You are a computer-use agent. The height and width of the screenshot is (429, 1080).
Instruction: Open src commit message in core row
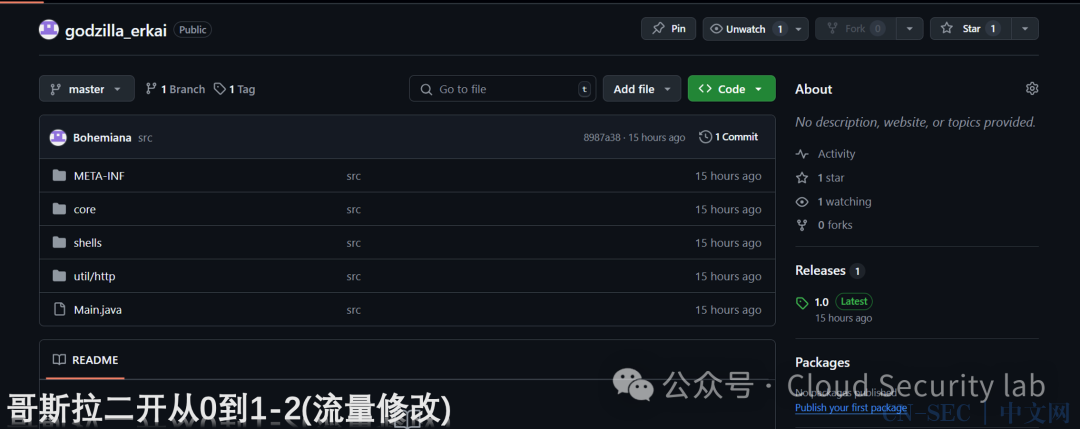[x=353, y=209]
